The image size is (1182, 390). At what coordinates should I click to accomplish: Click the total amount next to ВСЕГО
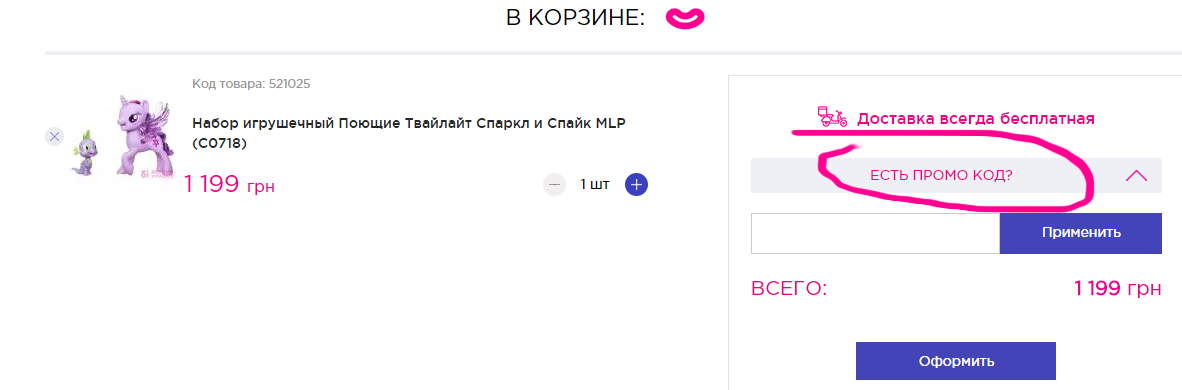(x=1118, y=288)
